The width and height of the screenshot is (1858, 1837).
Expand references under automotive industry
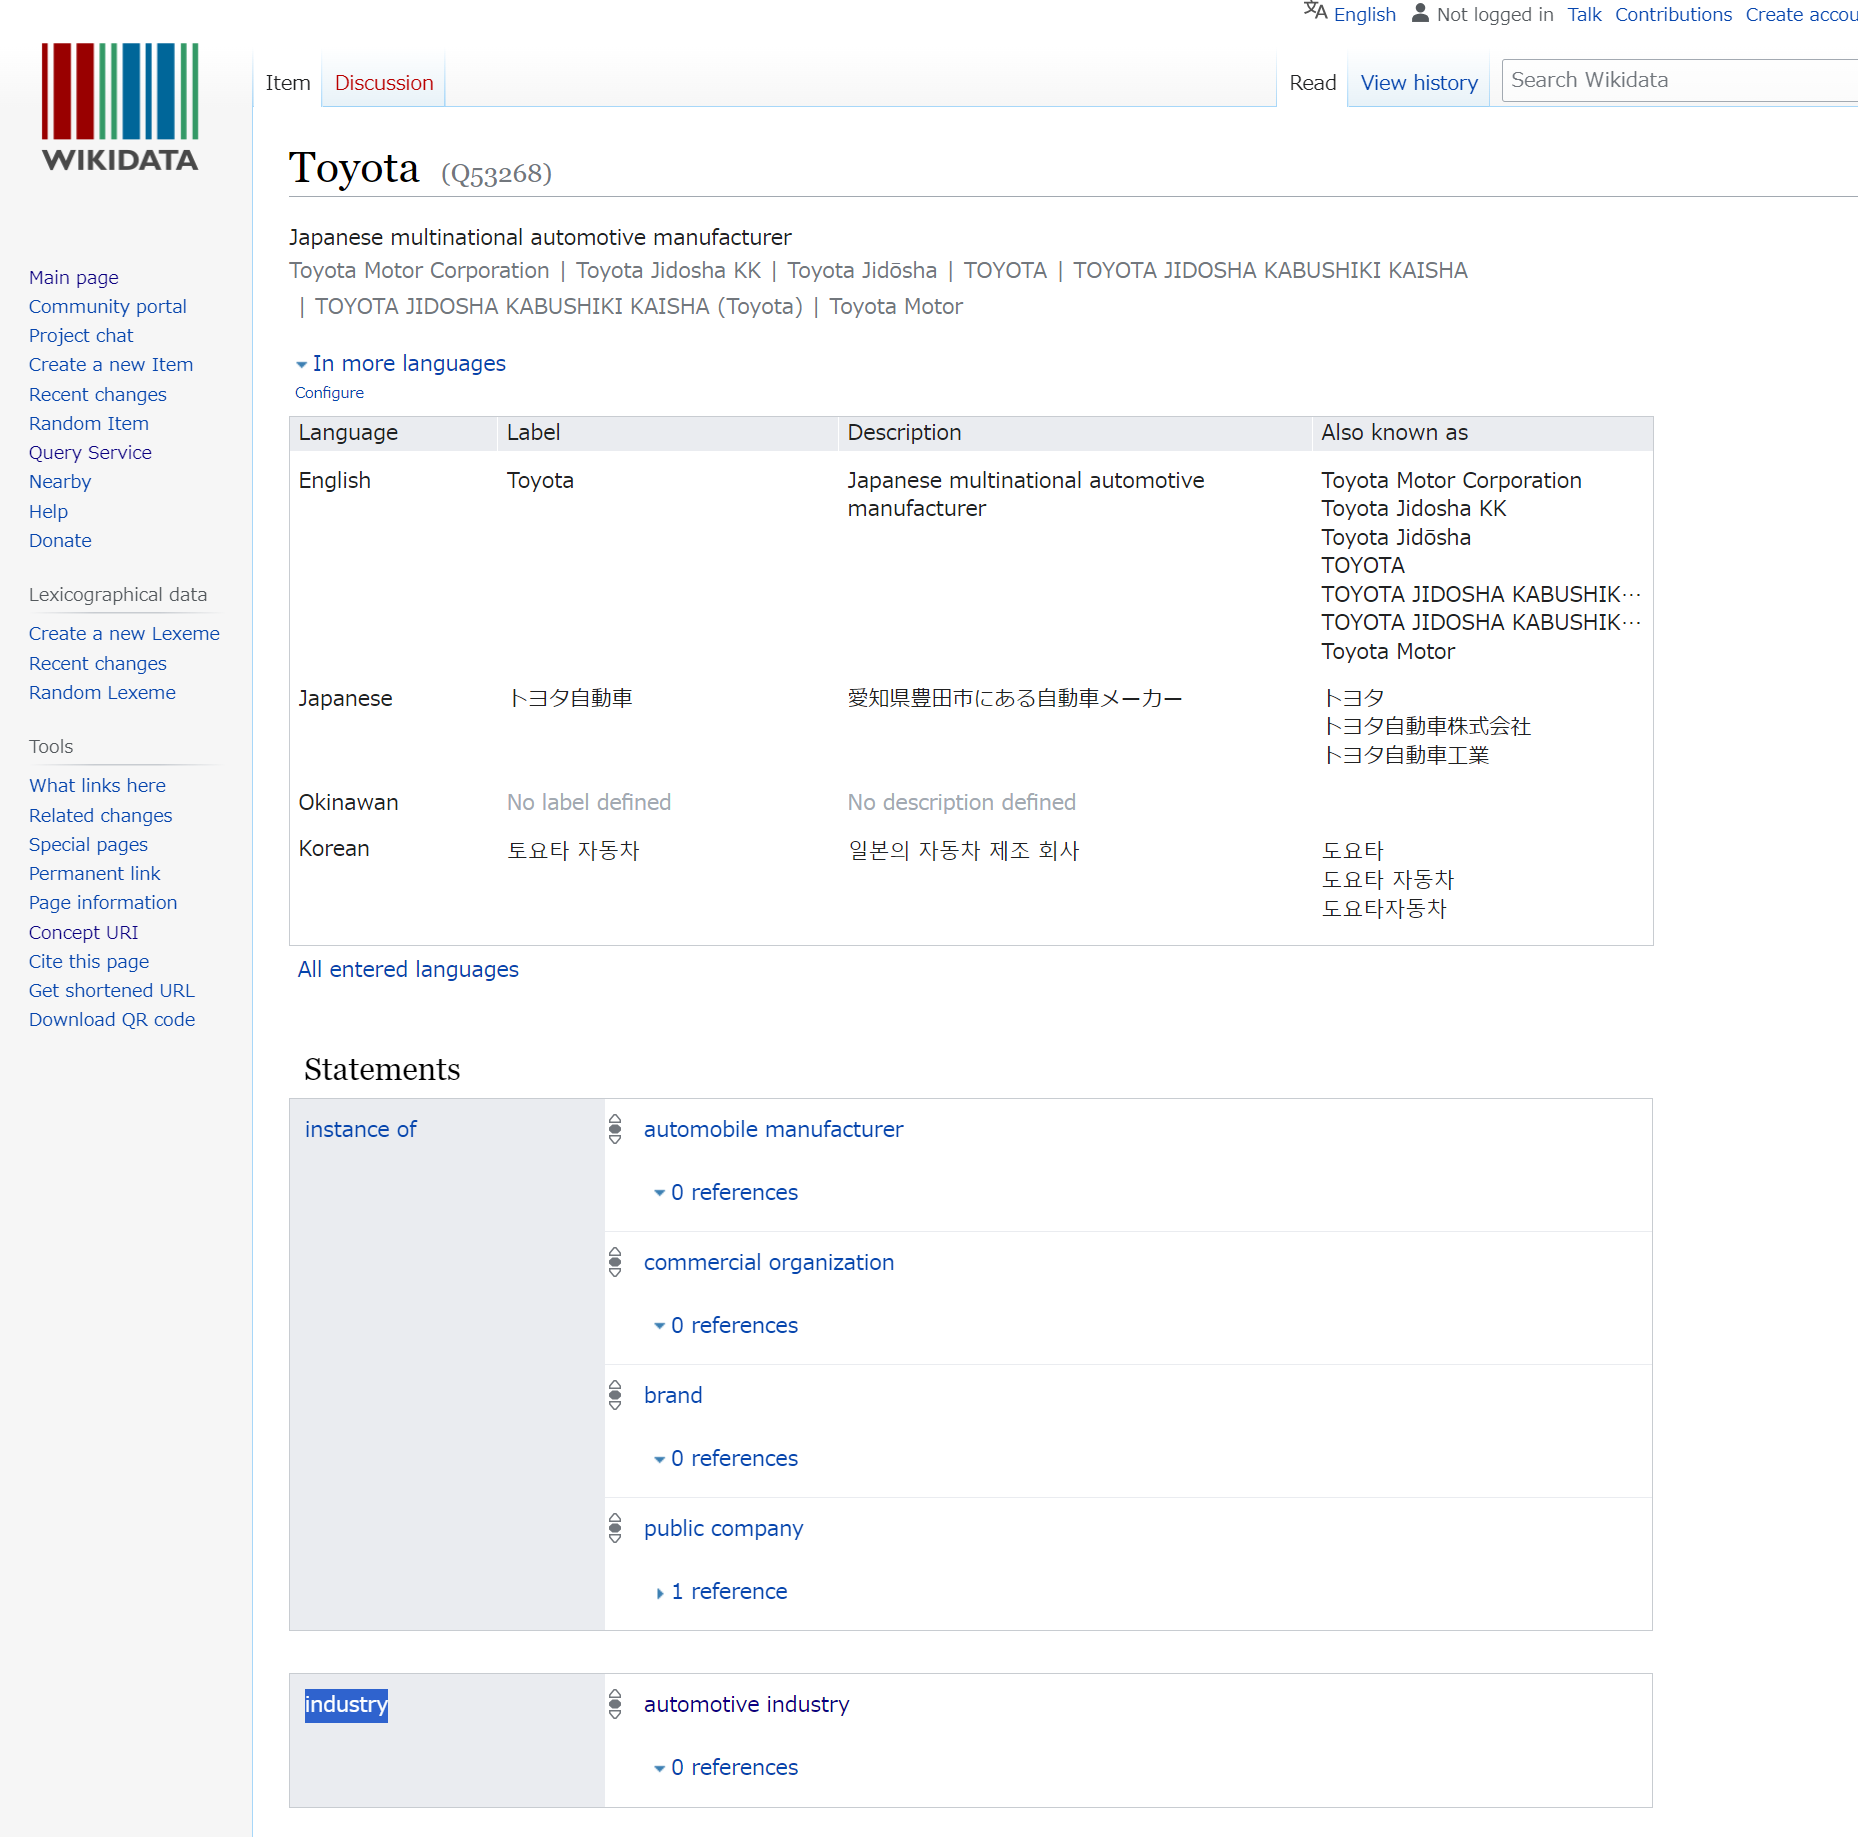pos(726,1767)
